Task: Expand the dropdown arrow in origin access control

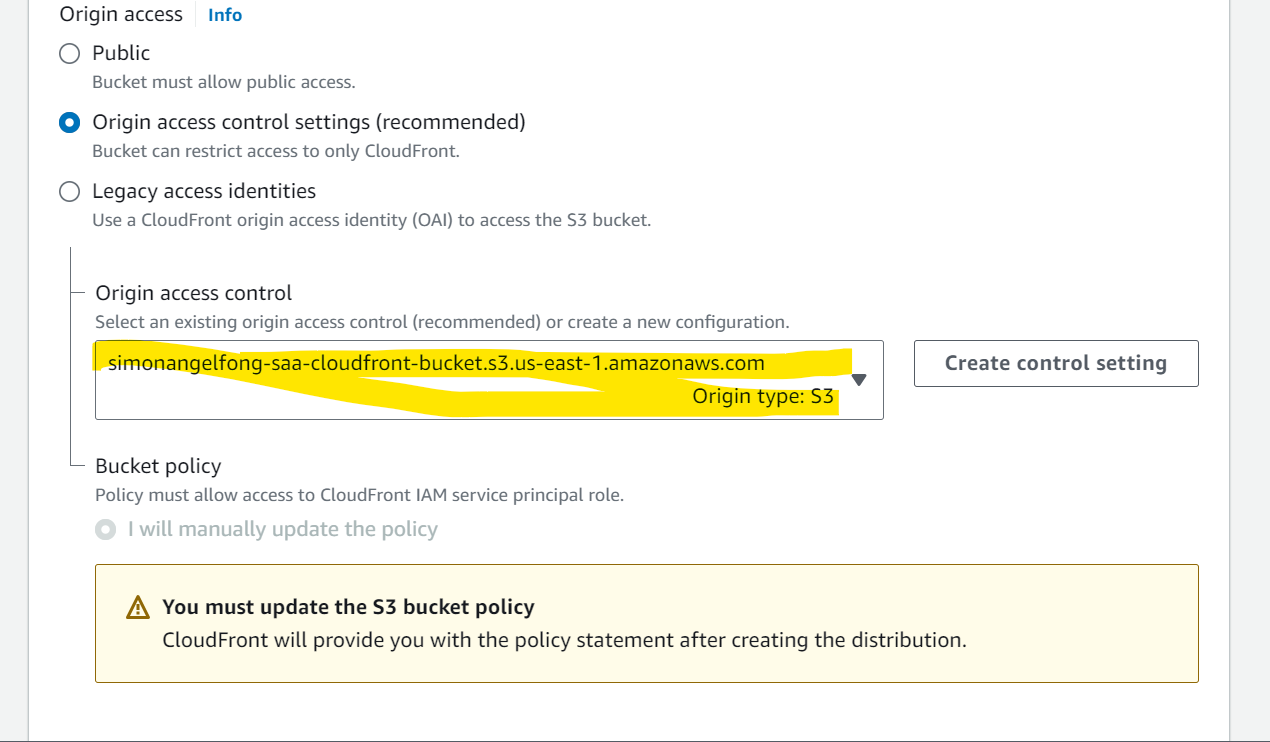Action: click(x=858, y=380)
